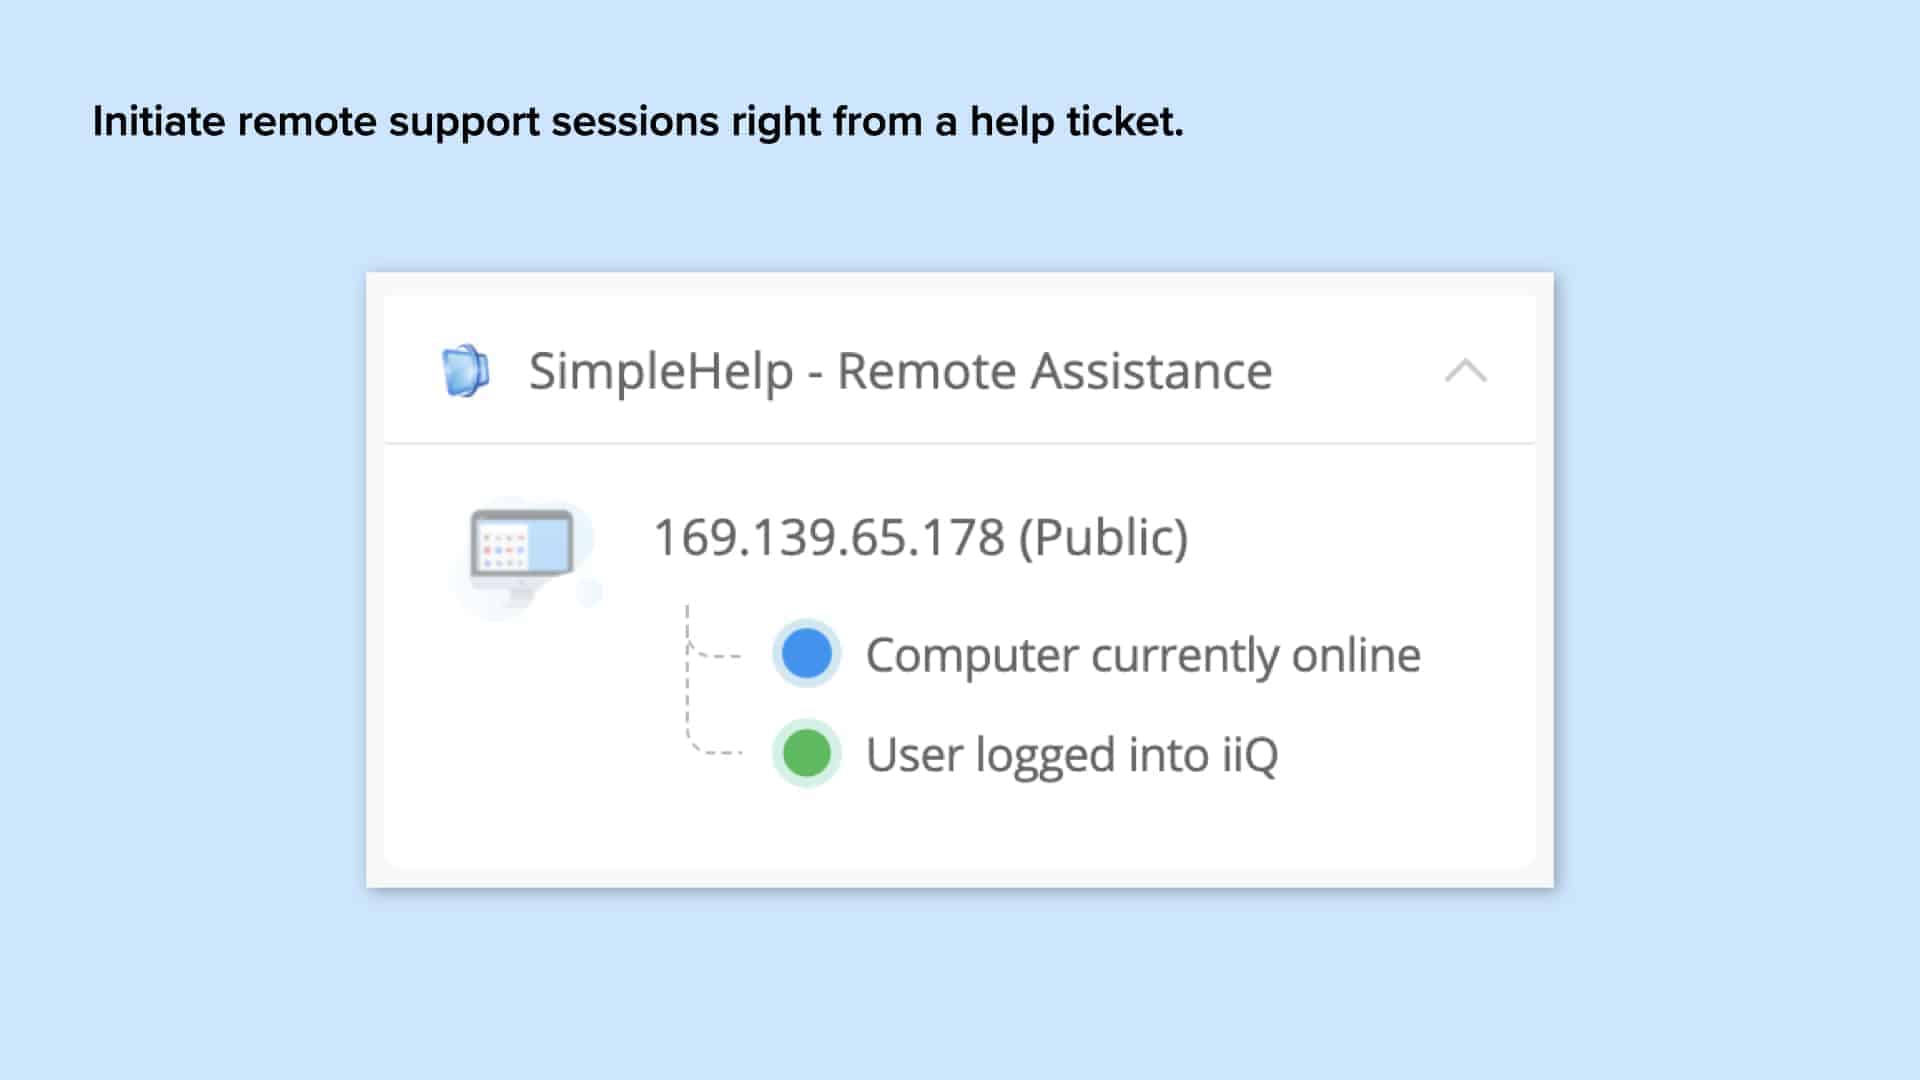The image size is (1920, 1080).
Task: Click the green iiQ login status indicator
Action: click(x=806, y=753)
